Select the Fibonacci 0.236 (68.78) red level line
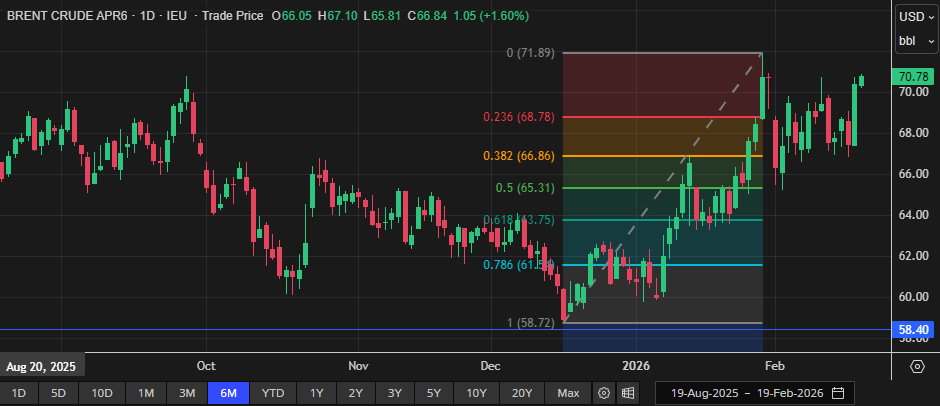 [662, 117]
